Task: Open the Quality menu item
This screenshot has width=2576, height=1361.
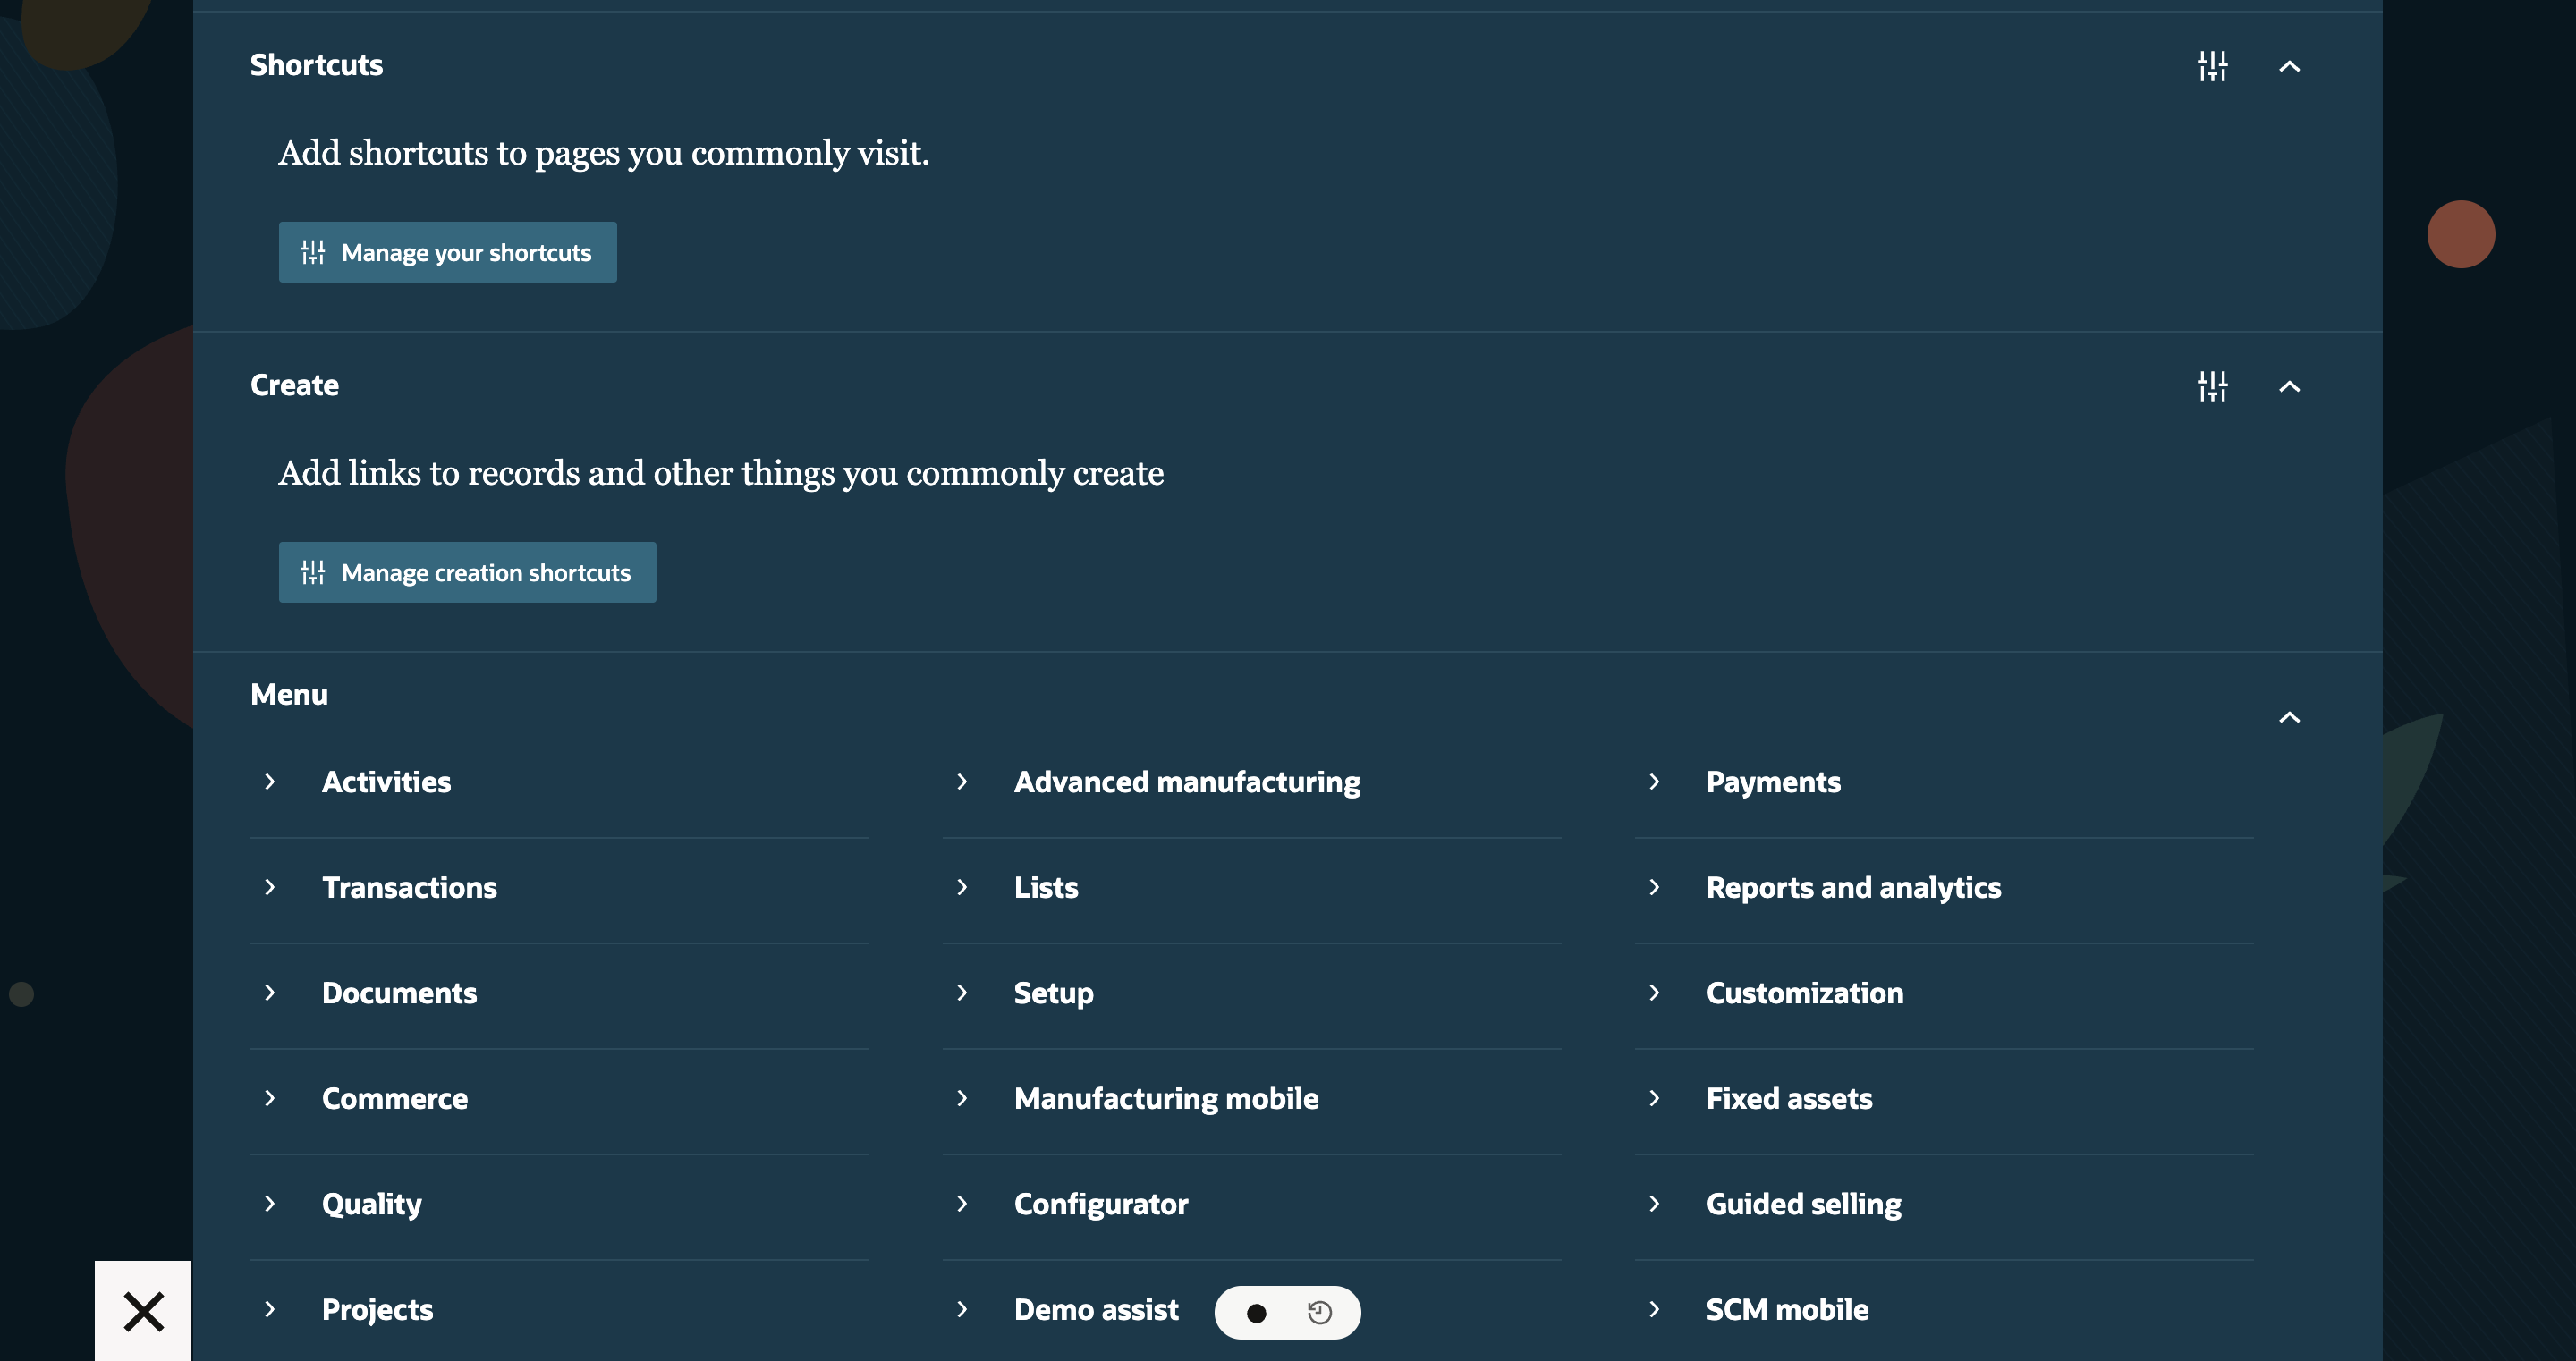Action: pos(372,1204)
